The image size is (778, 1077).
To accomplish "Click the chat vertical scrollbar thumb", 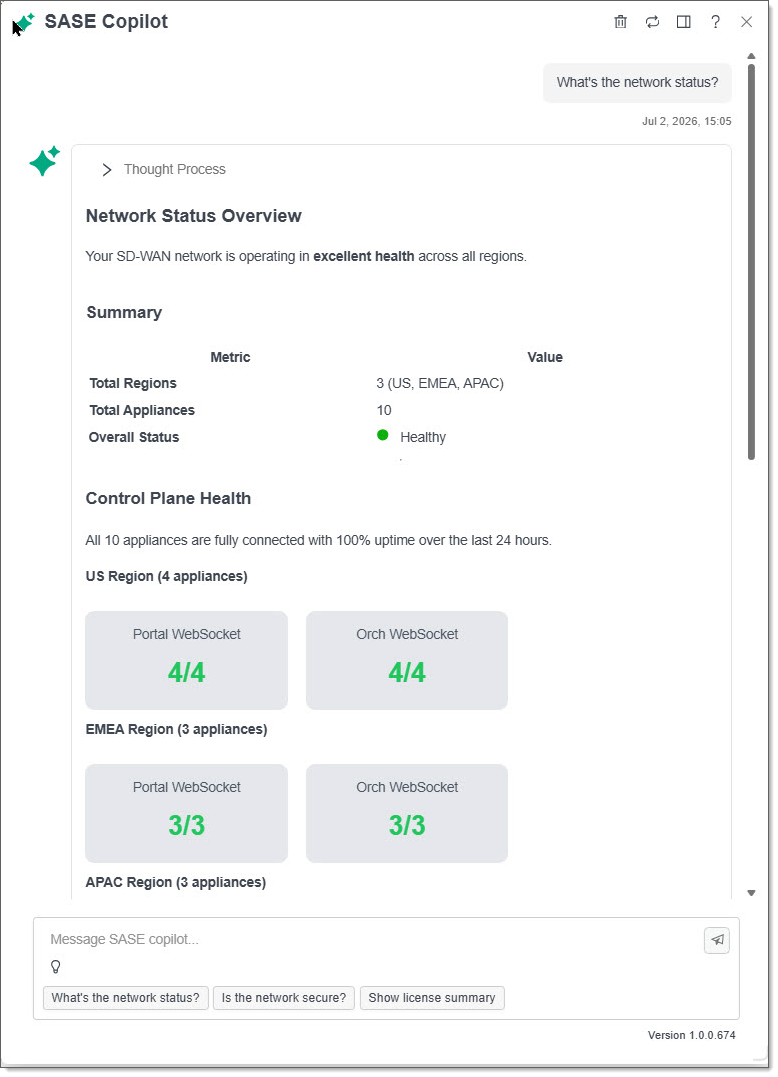I will 751,261.
